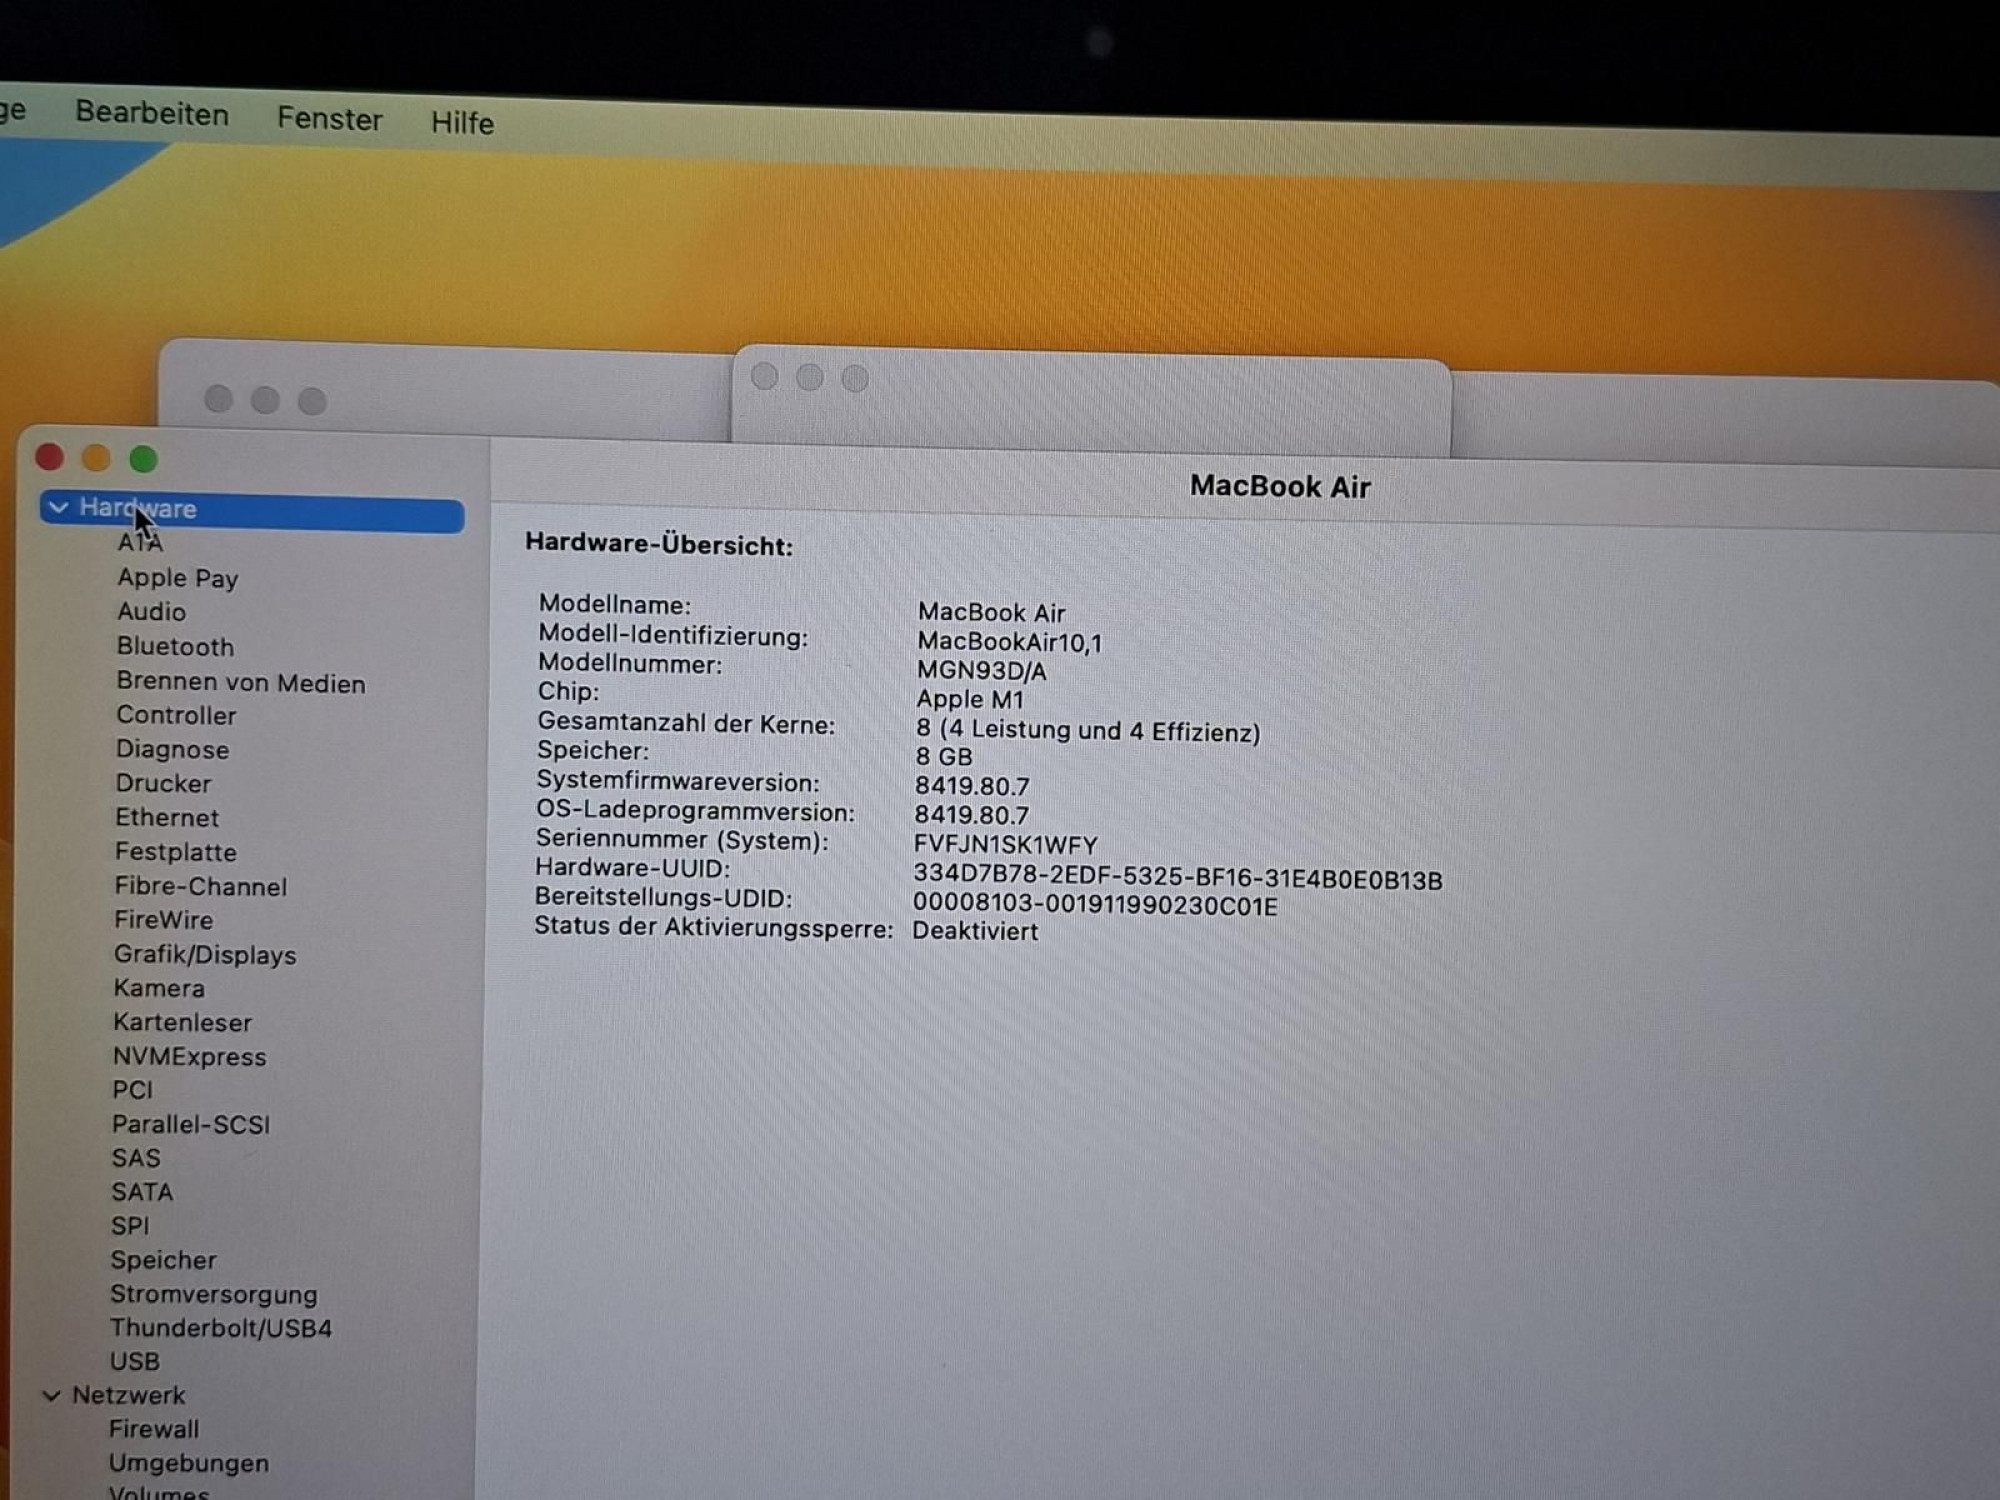
Task: Select Thunderbolt/USB4 entry
Action: pyautogui.click(x=221, y=1328)
